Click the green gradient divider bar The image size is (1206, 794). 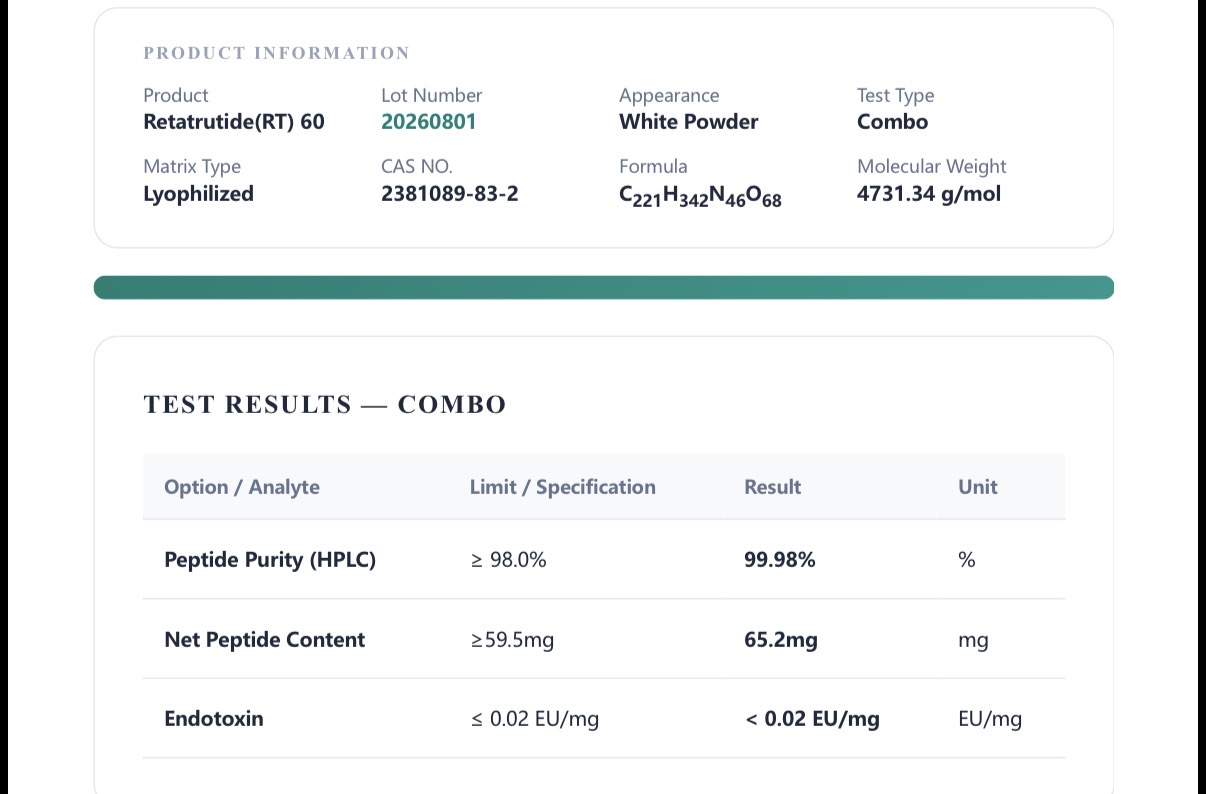[604, 288]
